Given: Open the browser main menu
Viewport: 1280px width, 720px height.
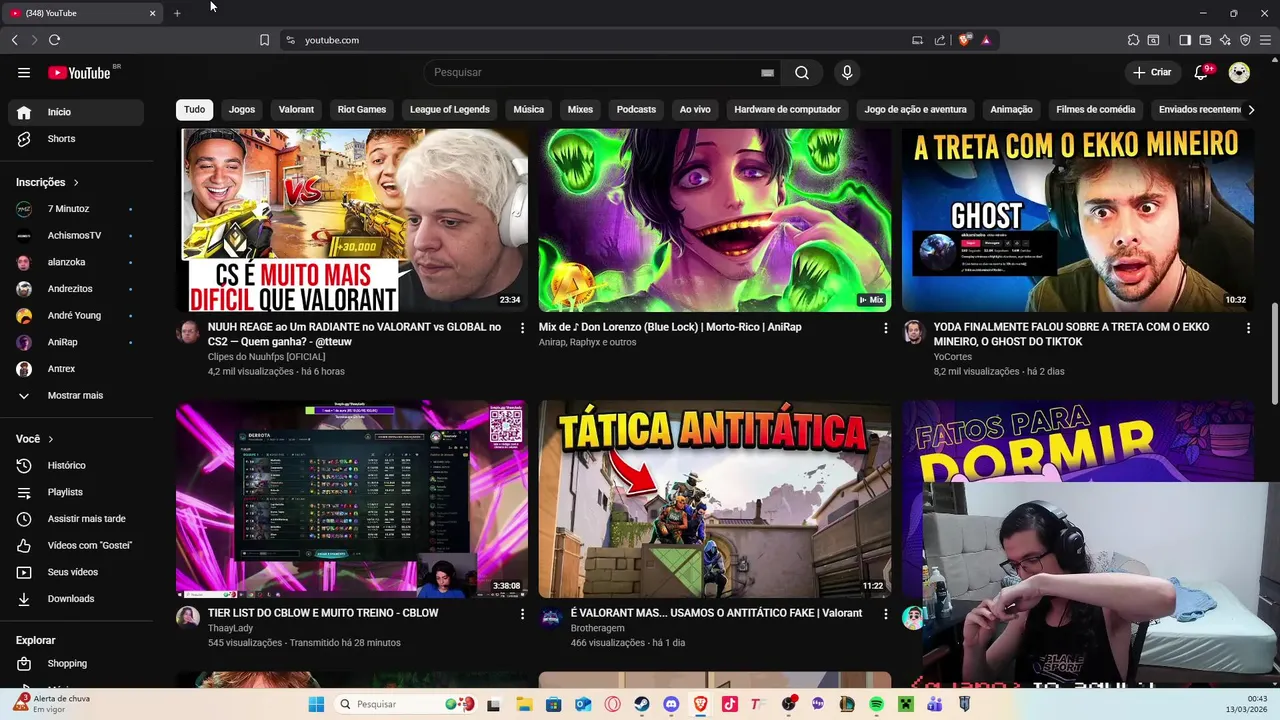Looking at the screenshot, I should tap(1265, 40).
